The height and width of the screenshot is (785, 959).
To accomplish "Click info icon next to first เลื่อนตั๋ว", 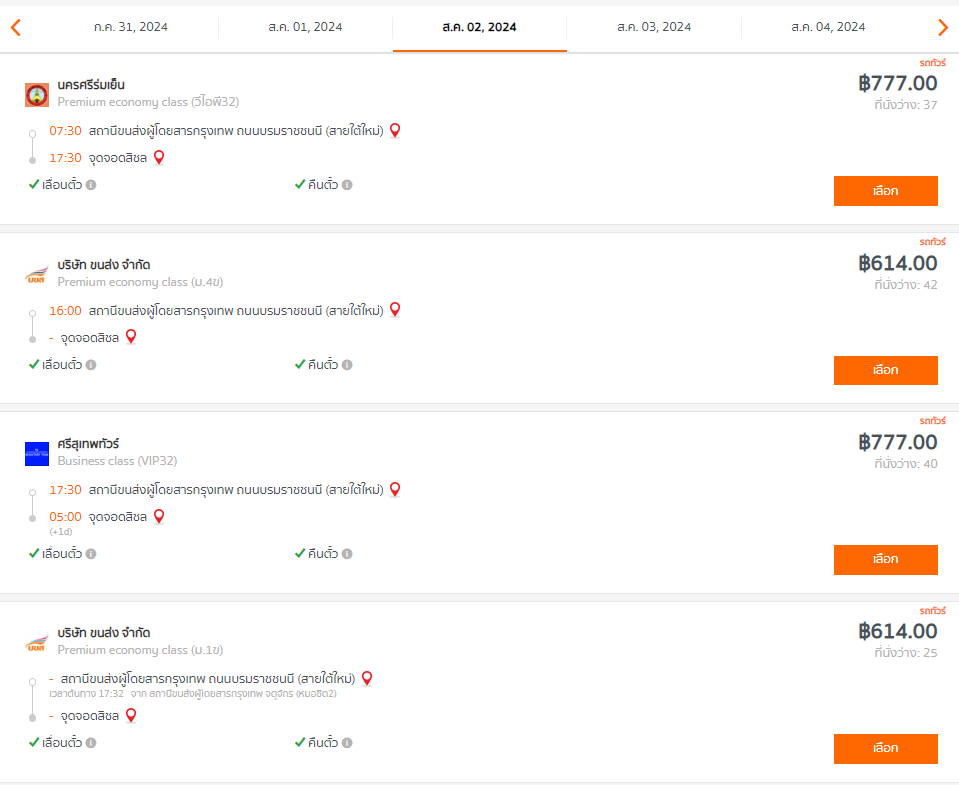I will coord(91,185).
